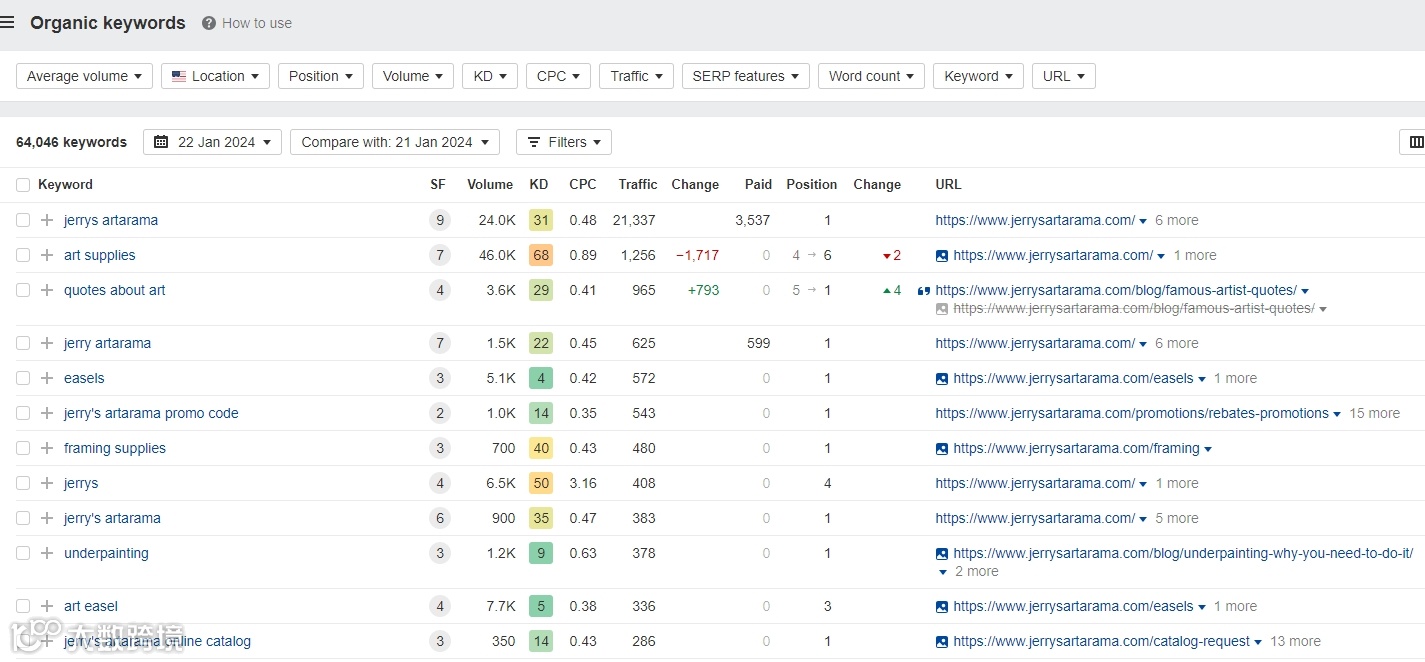The width and height of the screenshot is (1425, 662).
Task: Open the SERP features dropdown
Action: [x=746, y=76]
